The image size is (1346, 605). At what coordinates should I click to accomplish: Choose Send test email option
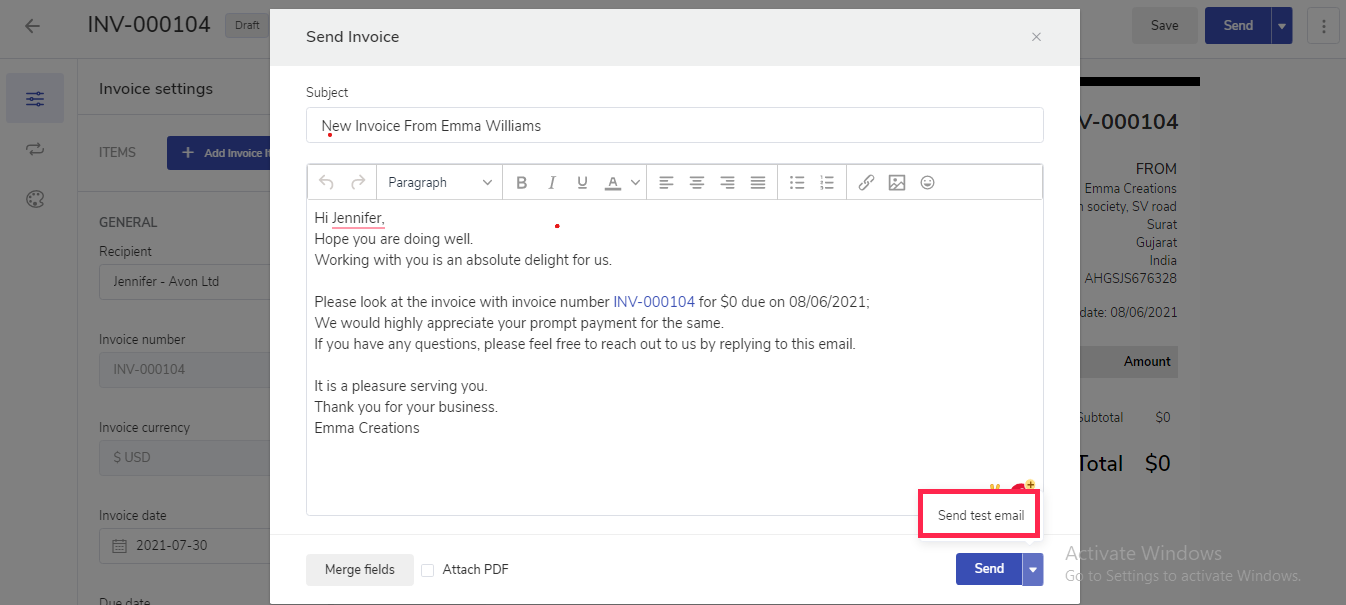pos(980,516)
